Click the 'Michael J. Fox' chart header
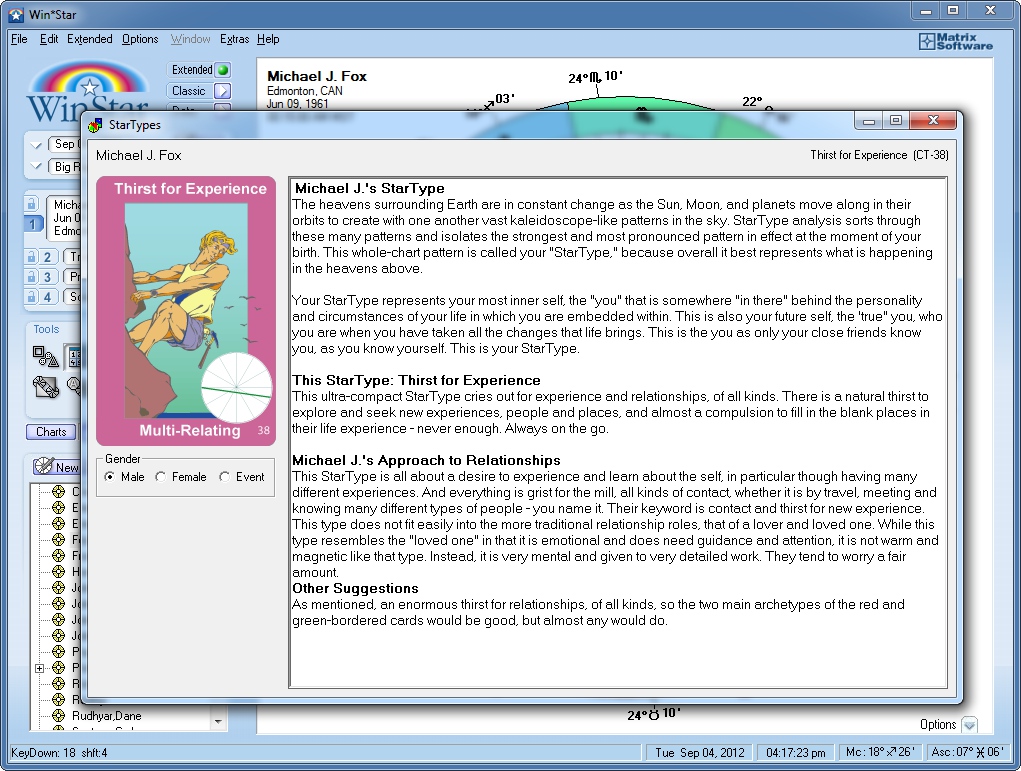 coord(317,76)
